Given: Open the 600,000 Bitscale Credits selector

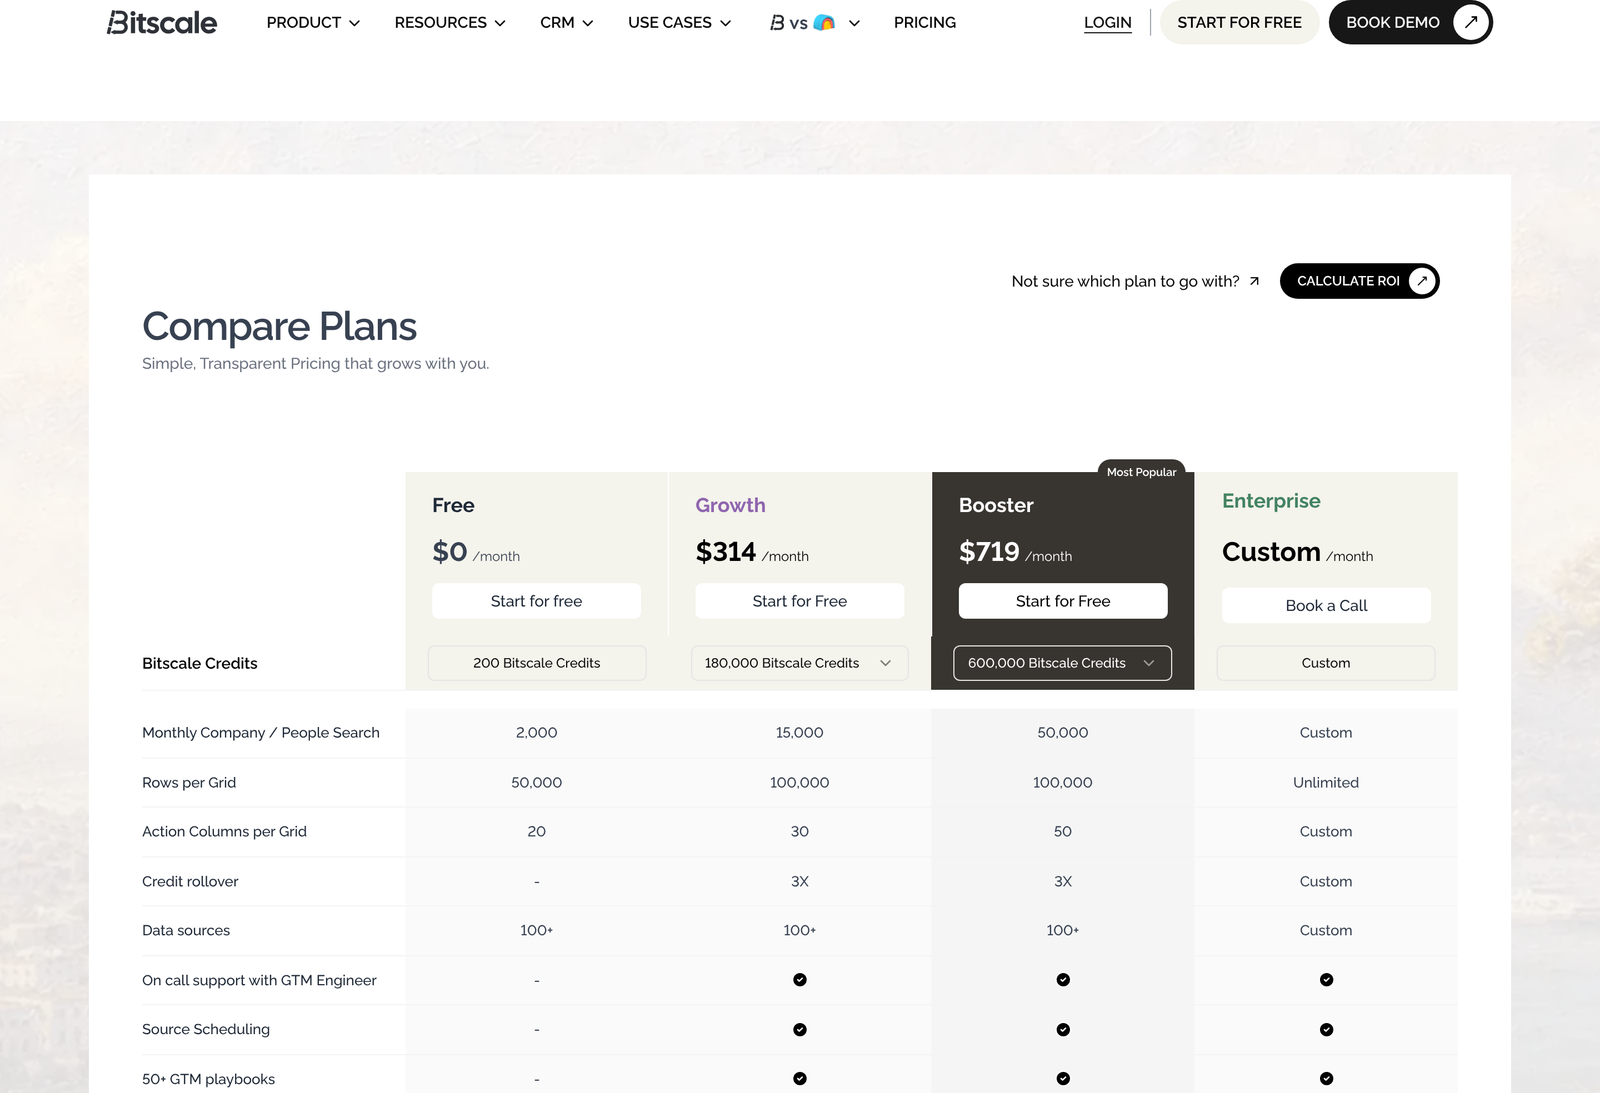Looking at the screenshot, I should 1063,663.
